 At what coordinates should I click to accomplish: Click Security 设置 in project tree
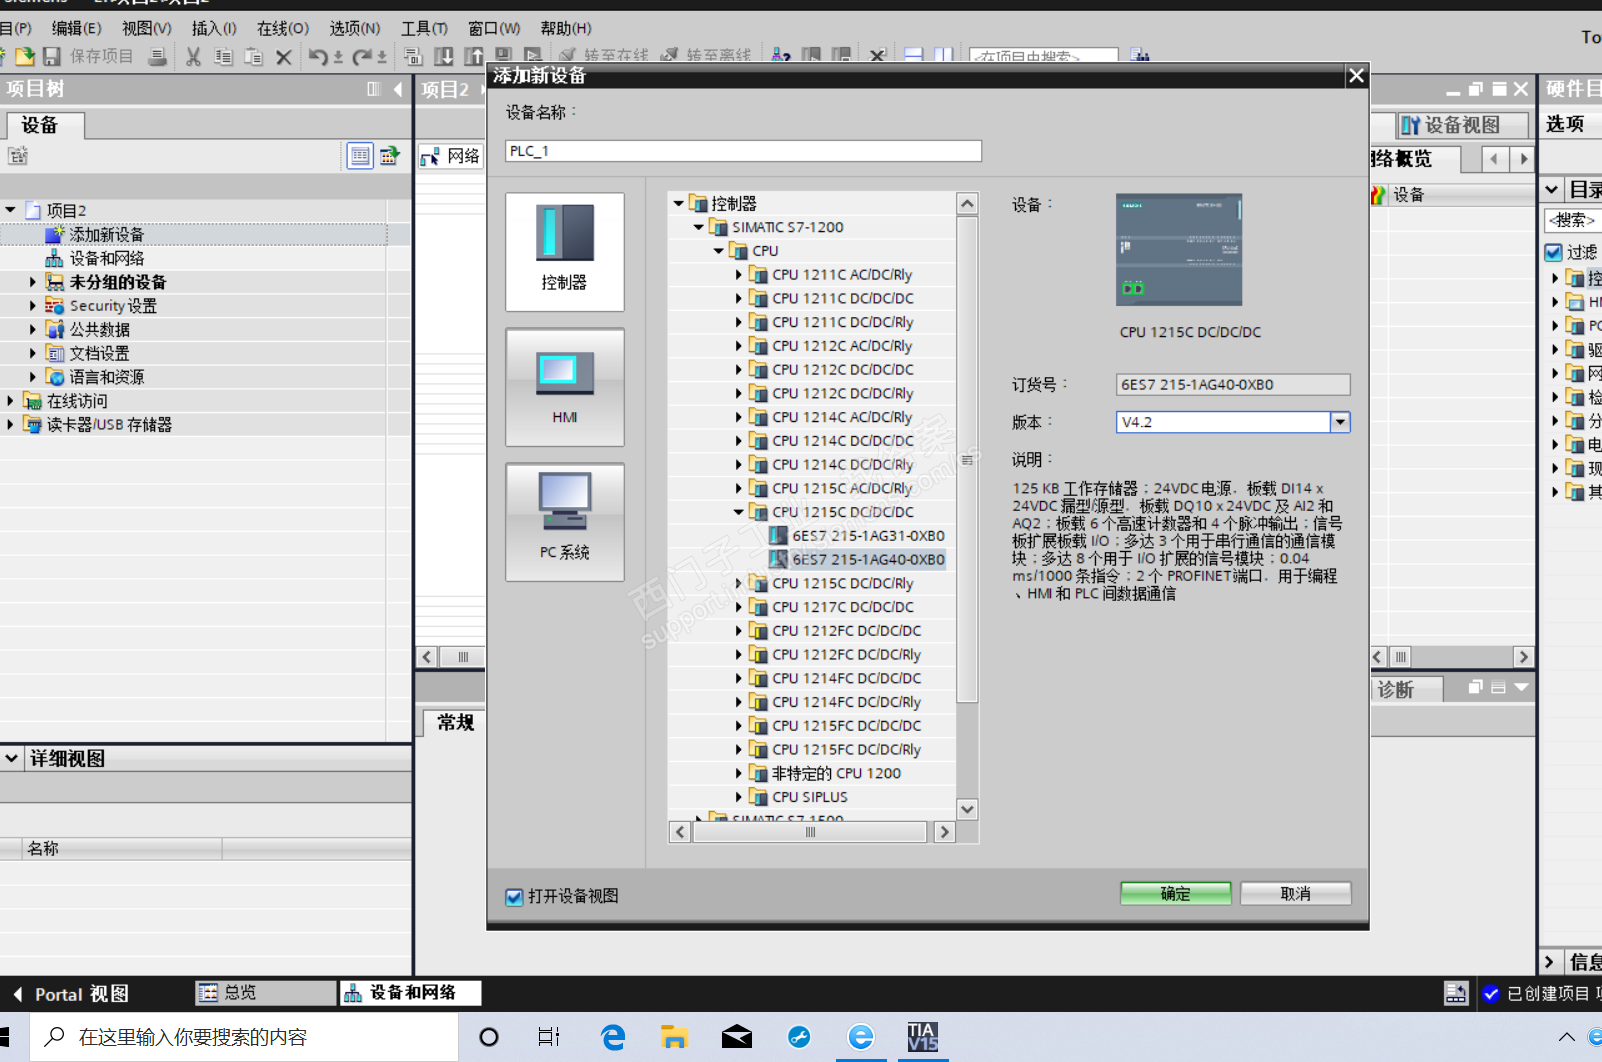(113, 306)
